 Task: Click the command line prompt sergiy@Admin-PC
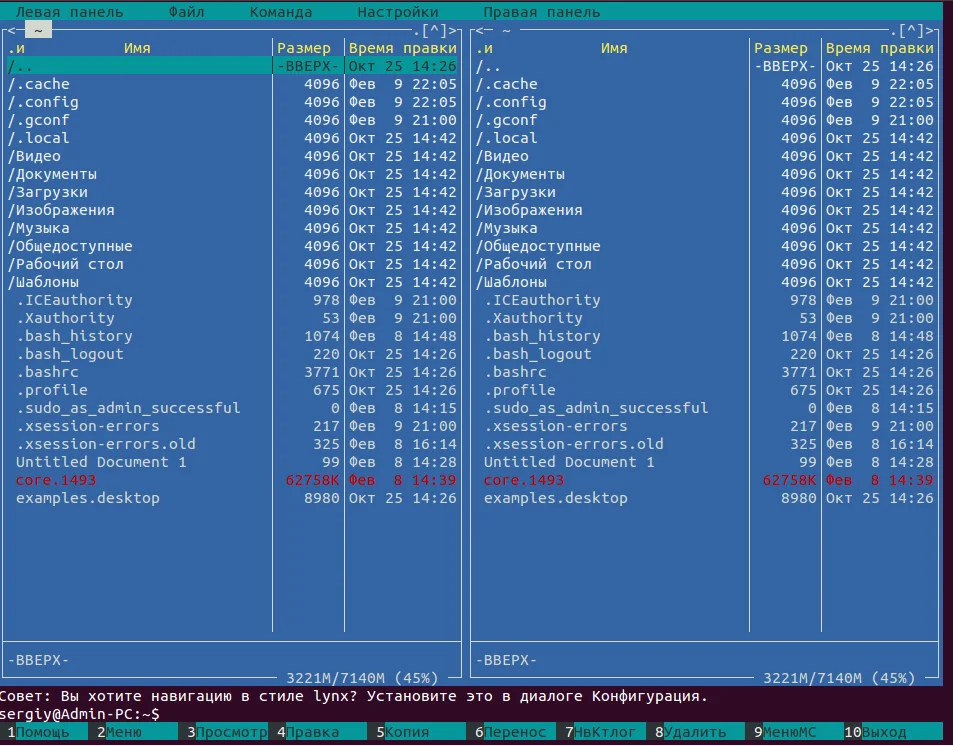tap(76, 714)
